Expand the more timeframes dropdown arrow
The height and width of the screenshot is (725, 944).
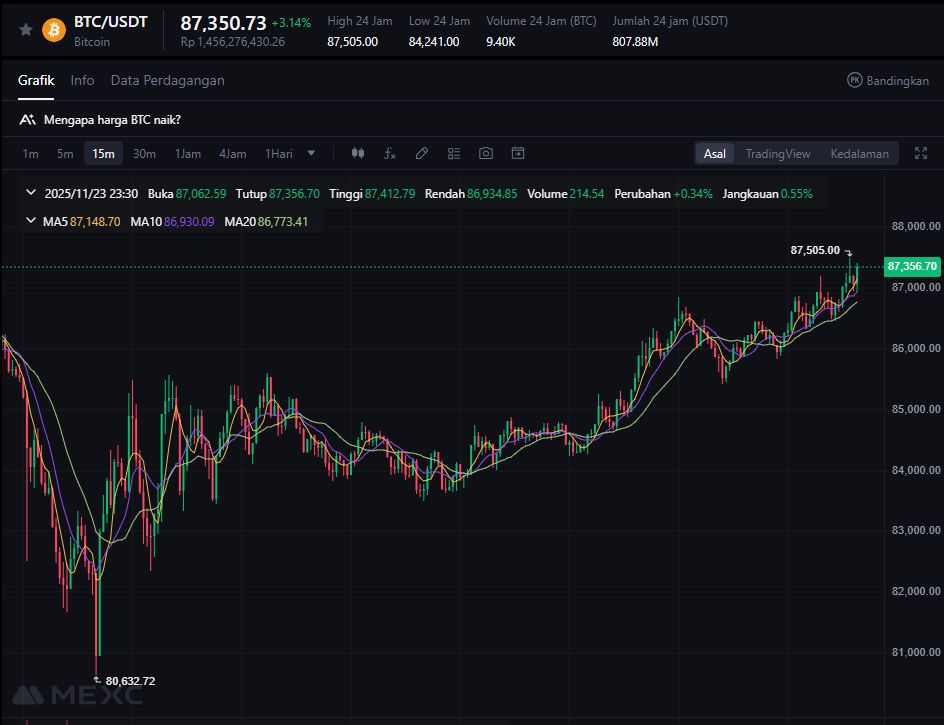311,153
